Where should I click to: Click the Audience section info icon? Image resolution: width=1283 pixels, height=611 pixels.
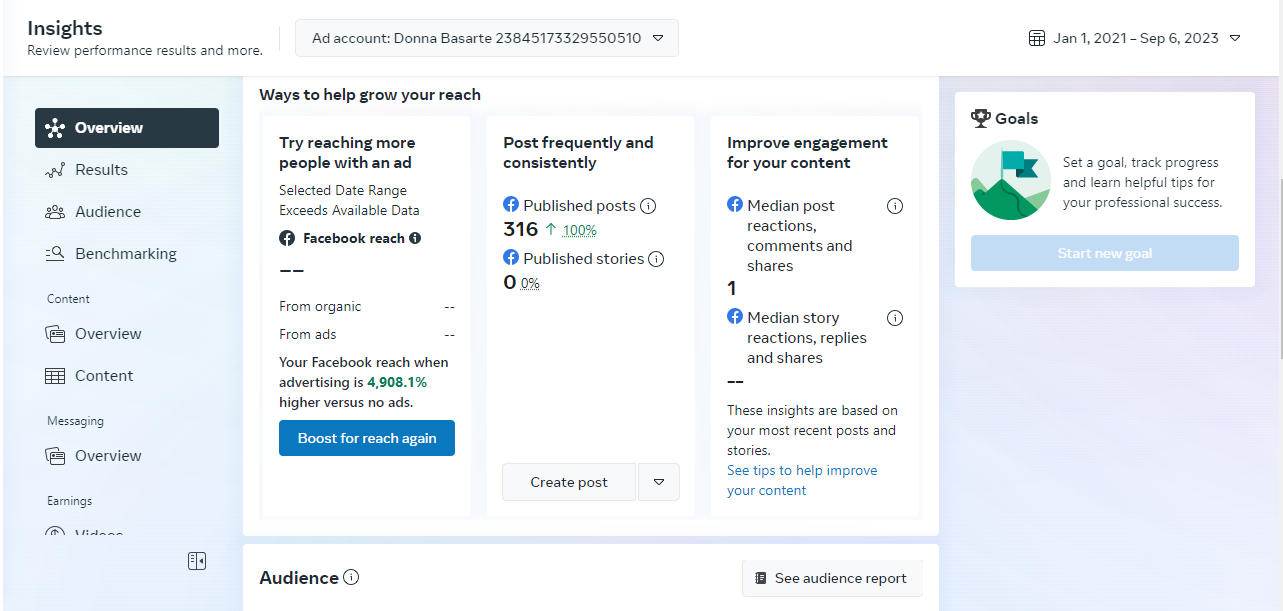pos(351,577)
